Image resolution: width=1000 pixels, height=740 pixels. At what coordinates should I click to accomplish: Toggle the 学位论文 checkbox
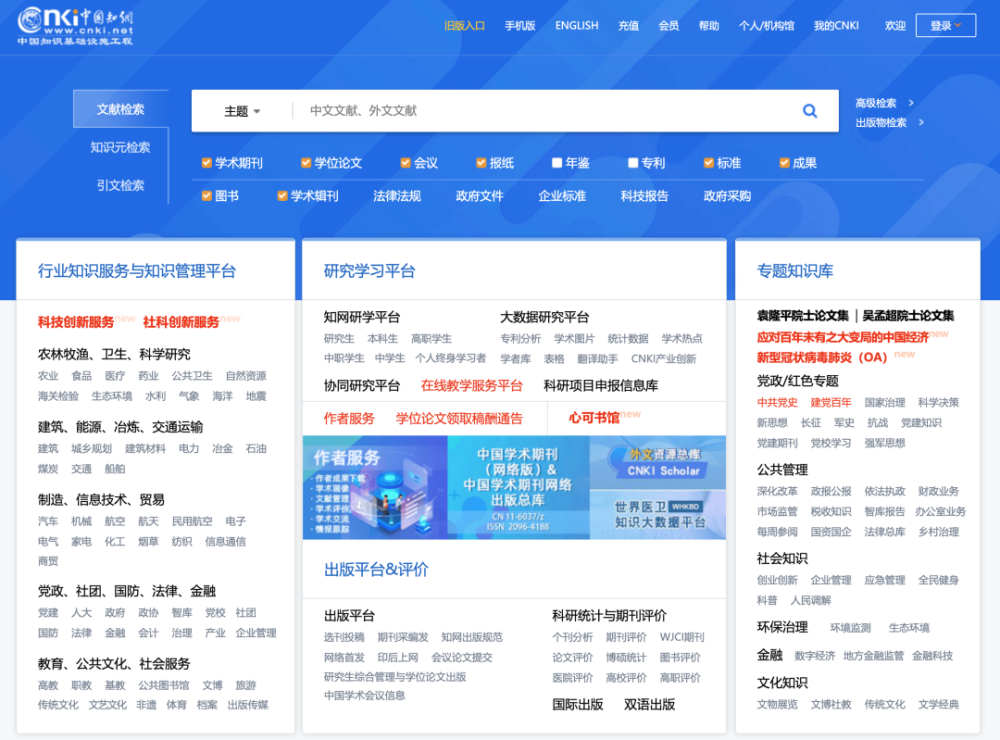pos(306,163)
